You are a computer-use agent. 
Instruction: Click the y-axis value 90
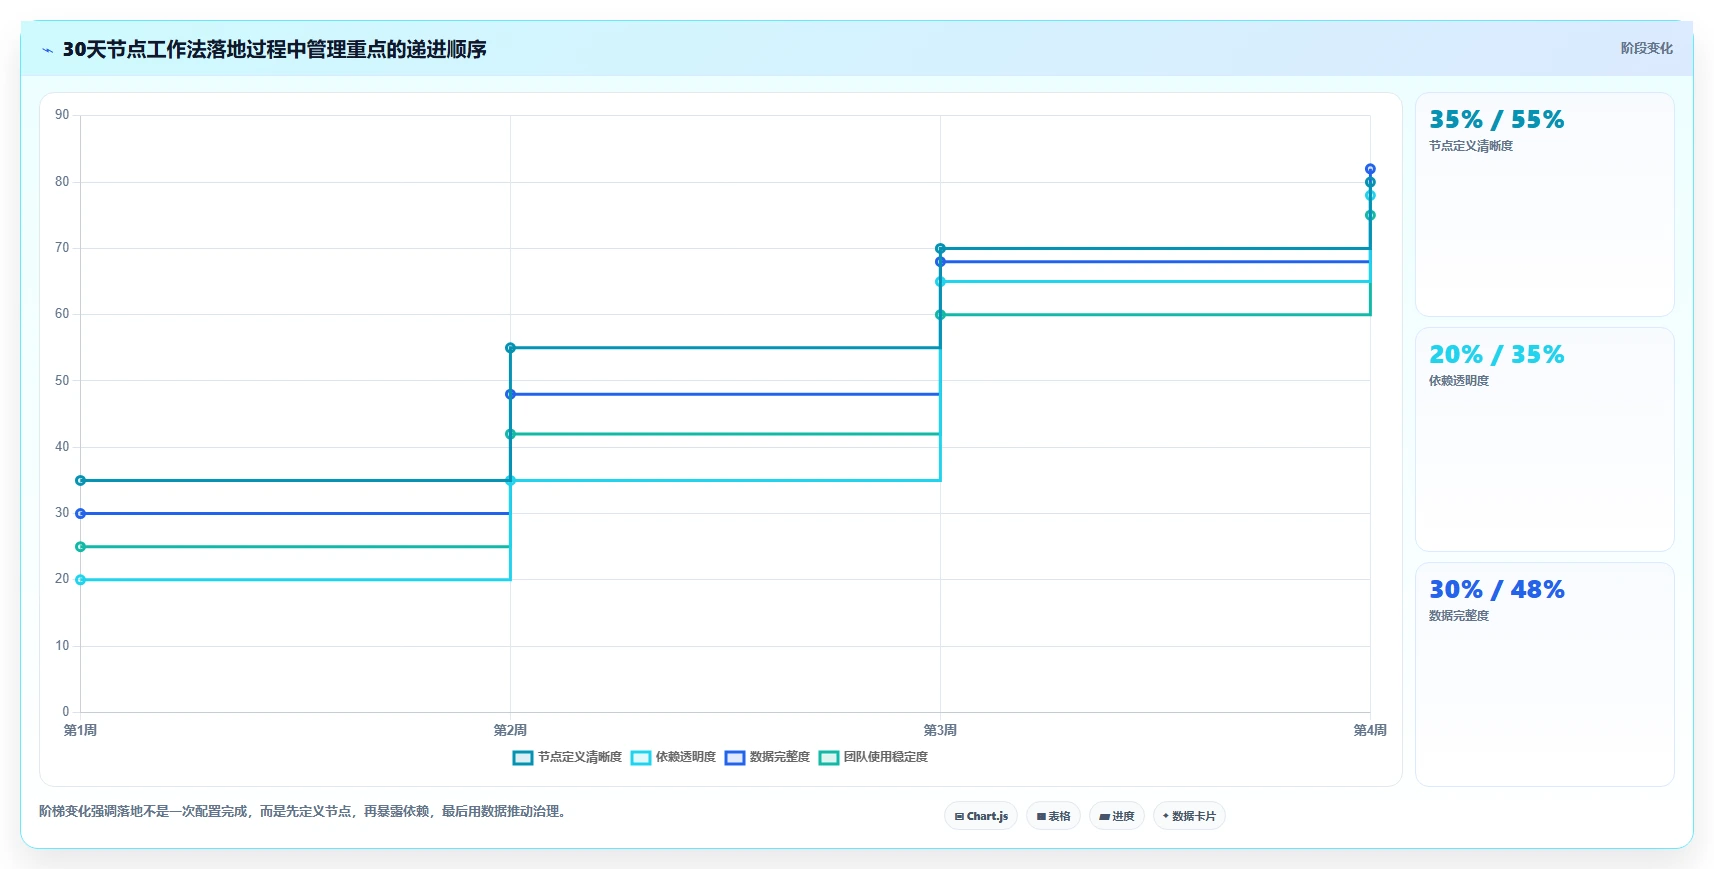pos(62,115)
